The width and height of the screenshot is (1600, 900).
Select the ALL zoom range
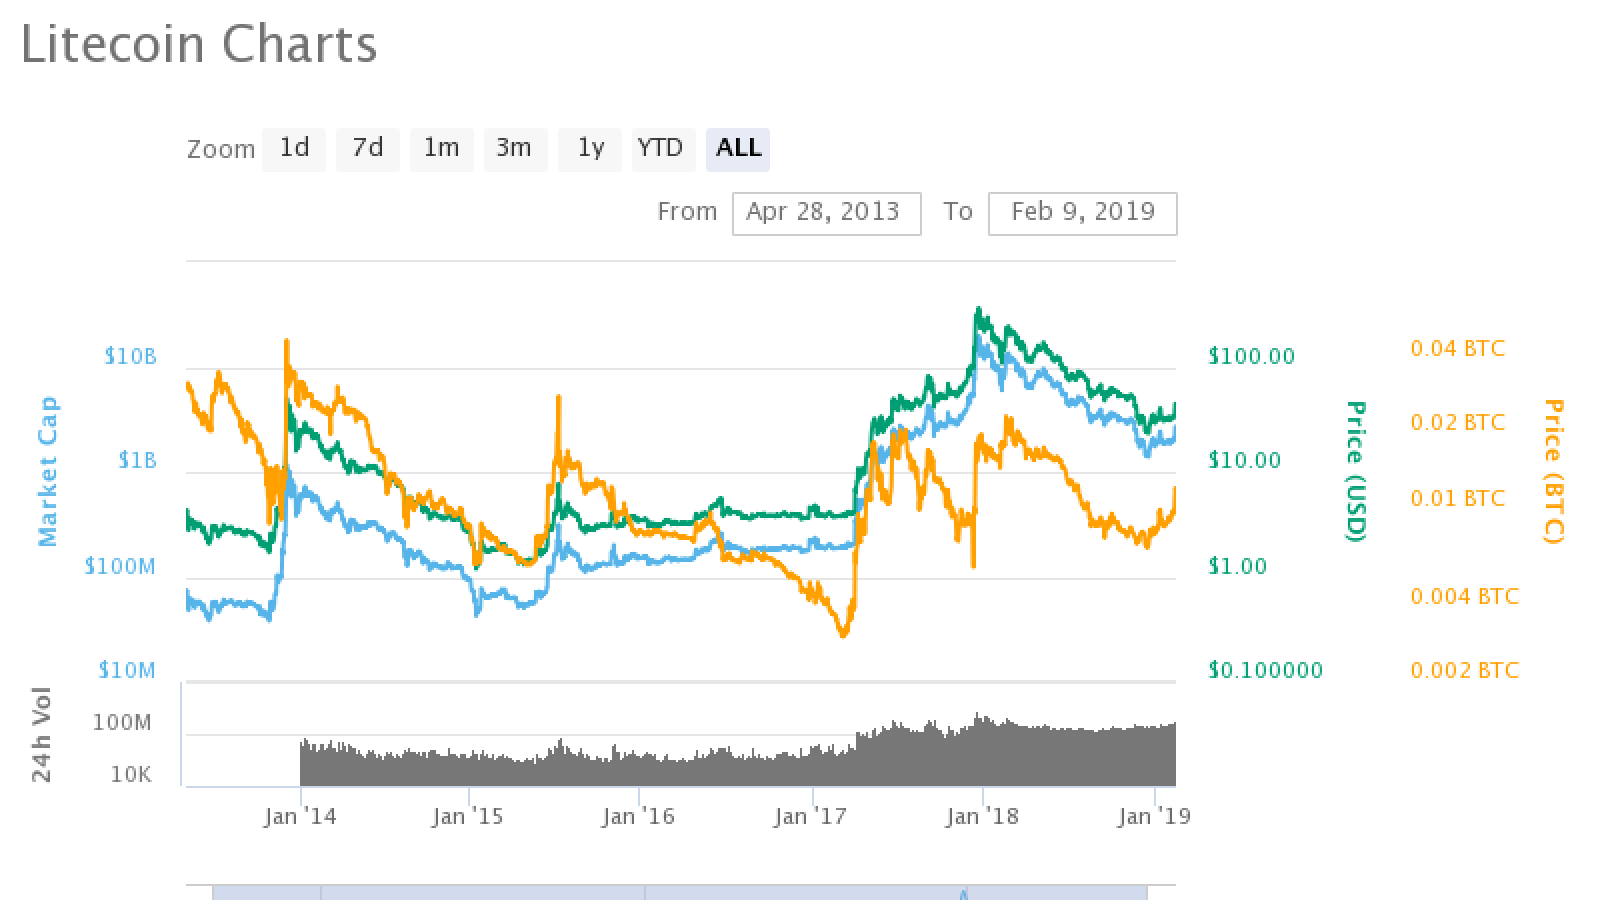pyautogui.click(x=738, y=149)
